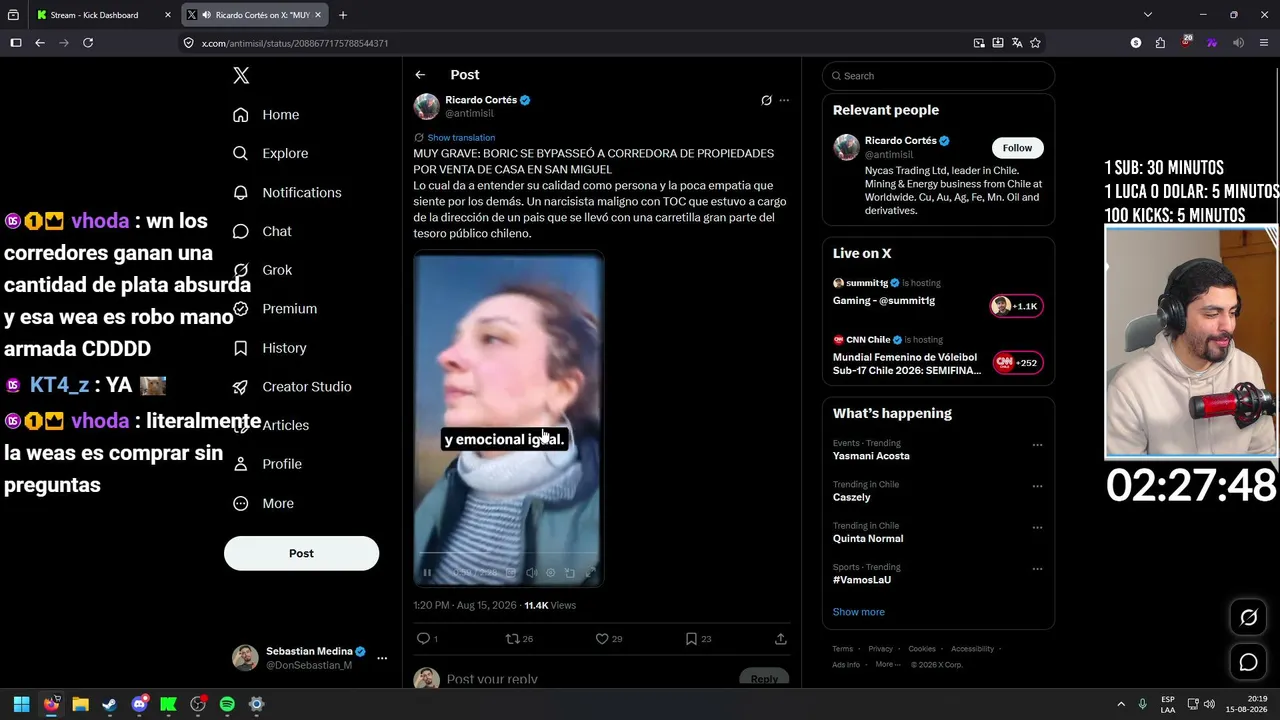Open more options for Yasmani Acosta trend
The width and height of the screenshot is (1280, 720).
tap(1037, 445)
